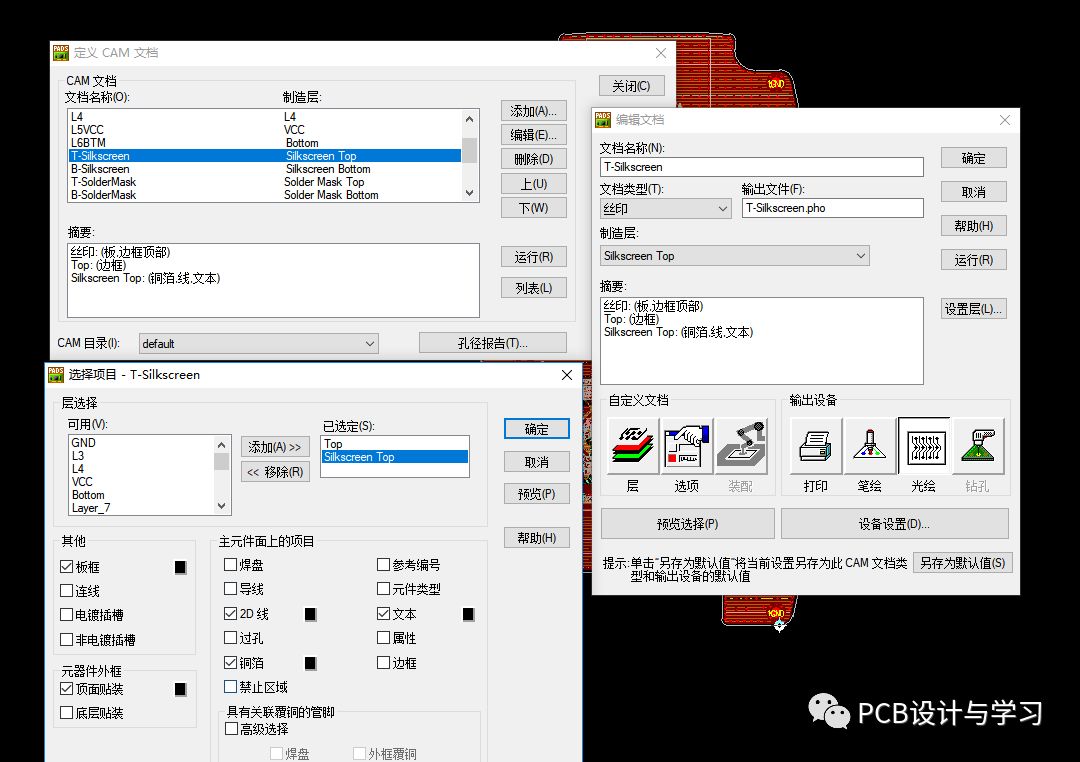This screenshot has width=1080, height=762.
Task: Select the 打印 (Print) output device icon
Action: point(816,446)
